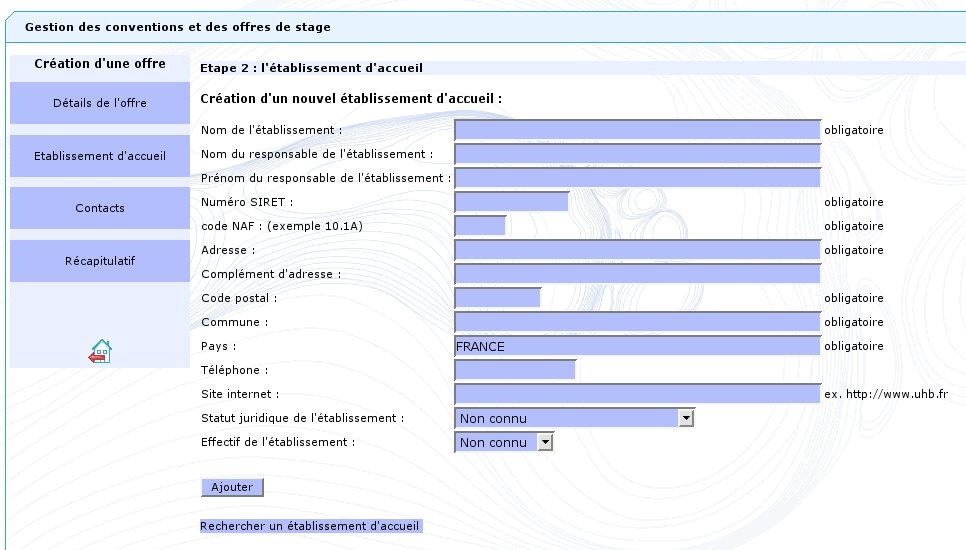Select the Adresse text field
The height and width of the screenshot is (550, 966).
(637, 250)
